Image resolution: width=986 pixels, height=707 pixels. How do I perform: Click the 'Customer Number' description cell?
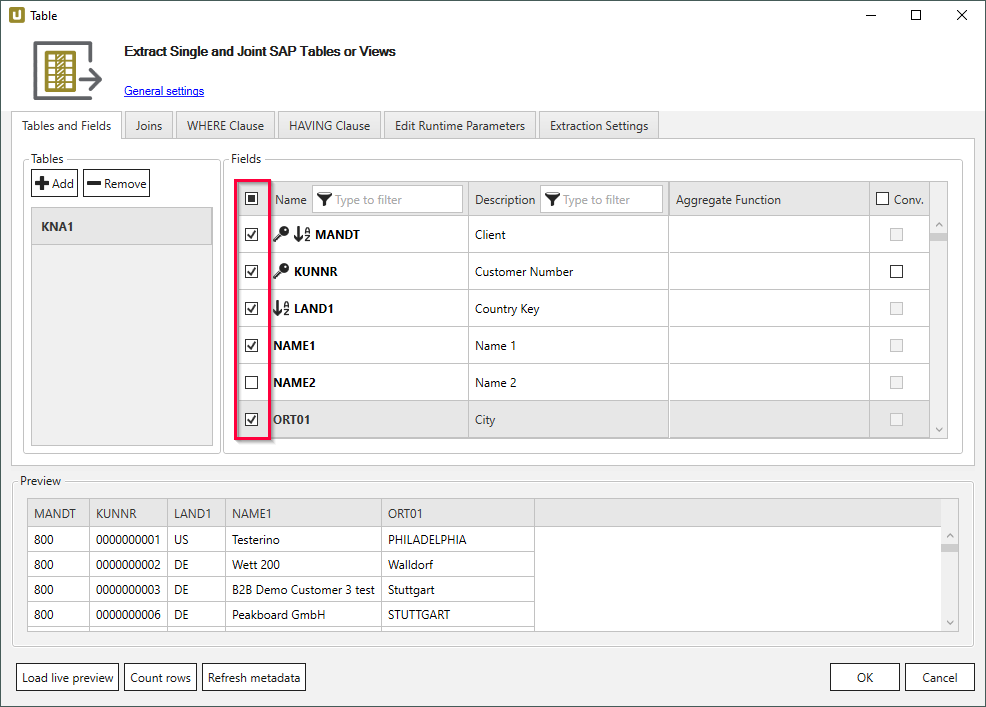coord(568,272)
